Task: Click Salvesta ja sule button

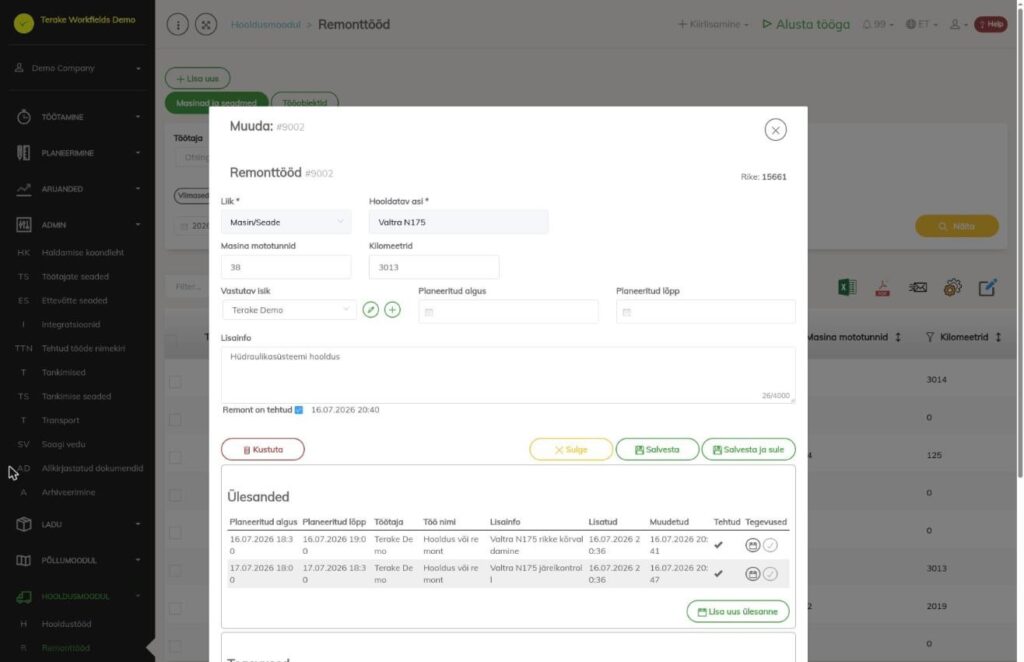Action: pyautogui.click(x=748, y=450)
